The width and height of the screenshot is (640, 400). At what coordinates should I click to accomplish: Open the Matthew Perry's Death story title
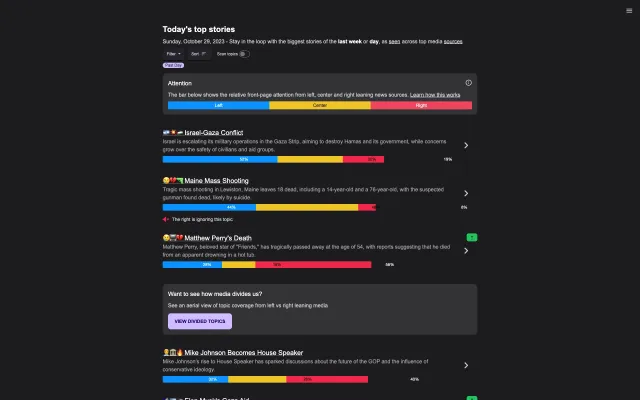click(x=219, y=238)
